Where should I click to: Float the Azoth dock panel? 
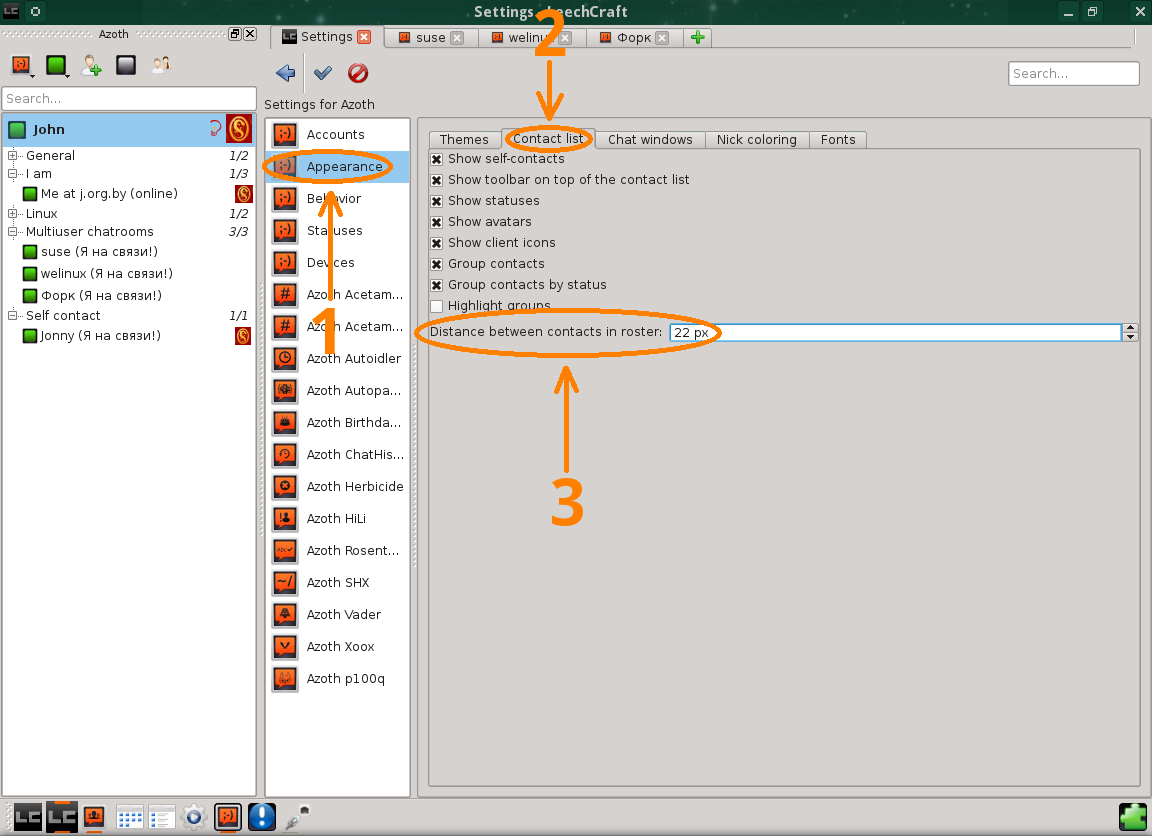point(235,34)
